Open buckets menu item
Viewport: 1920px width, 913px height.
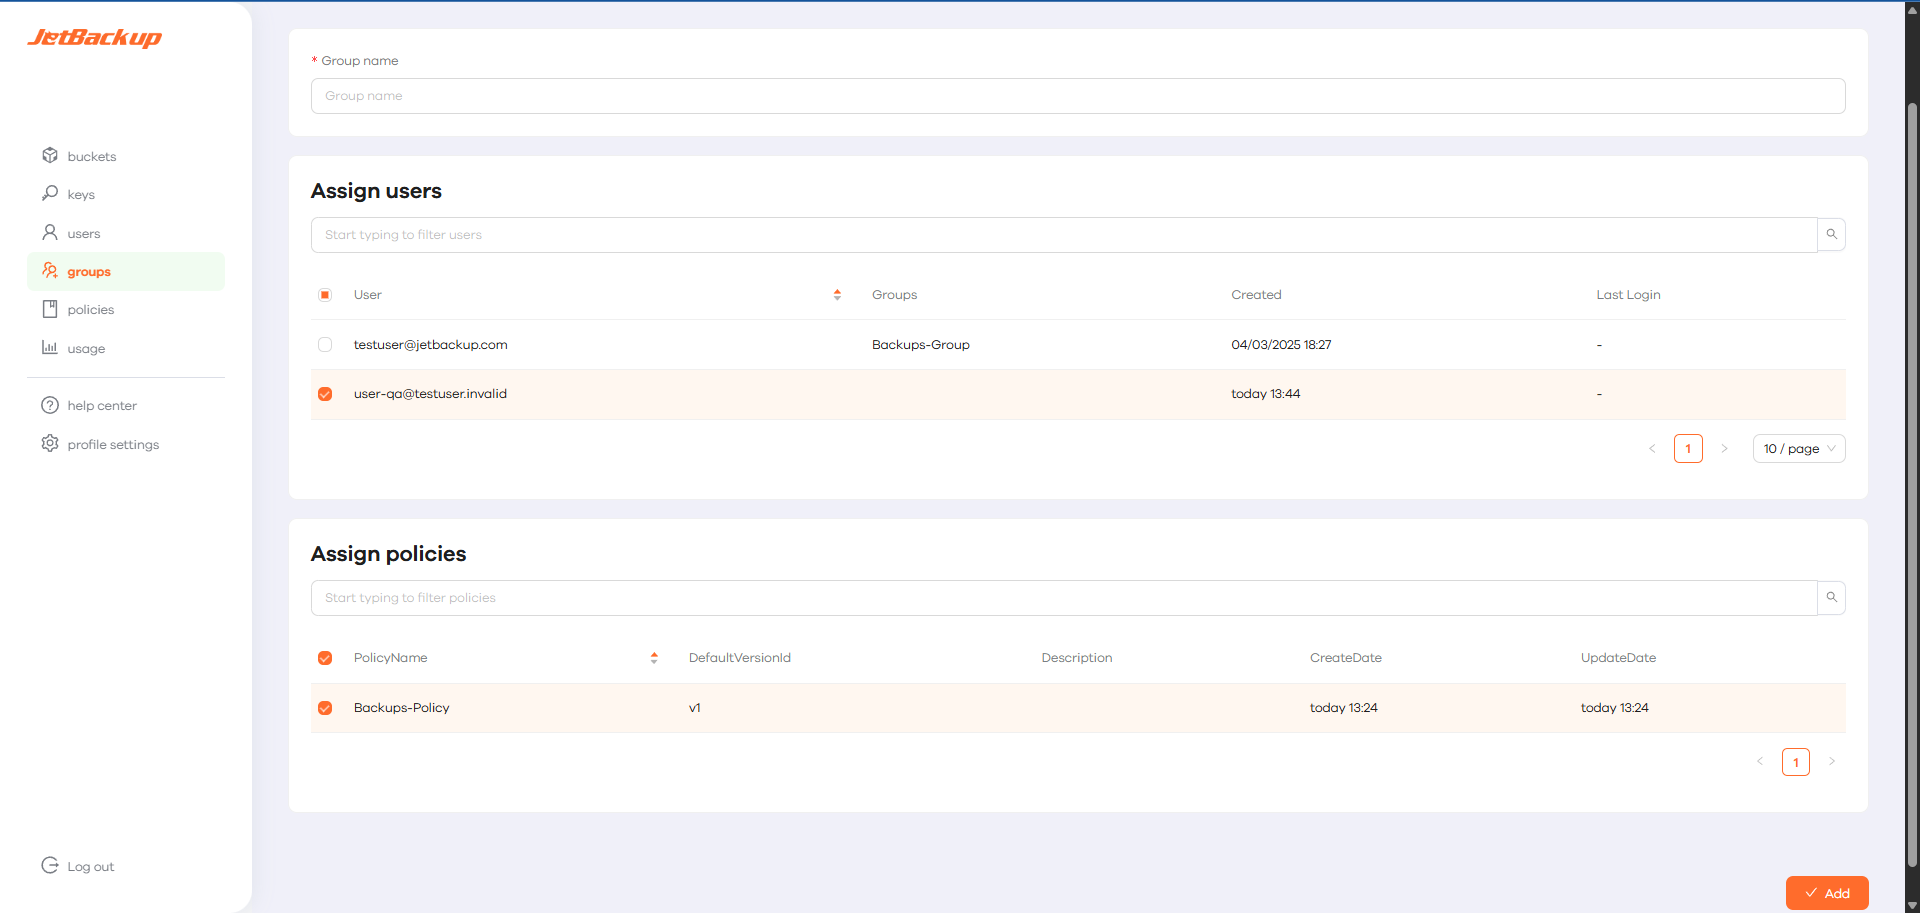coord(126,156)
